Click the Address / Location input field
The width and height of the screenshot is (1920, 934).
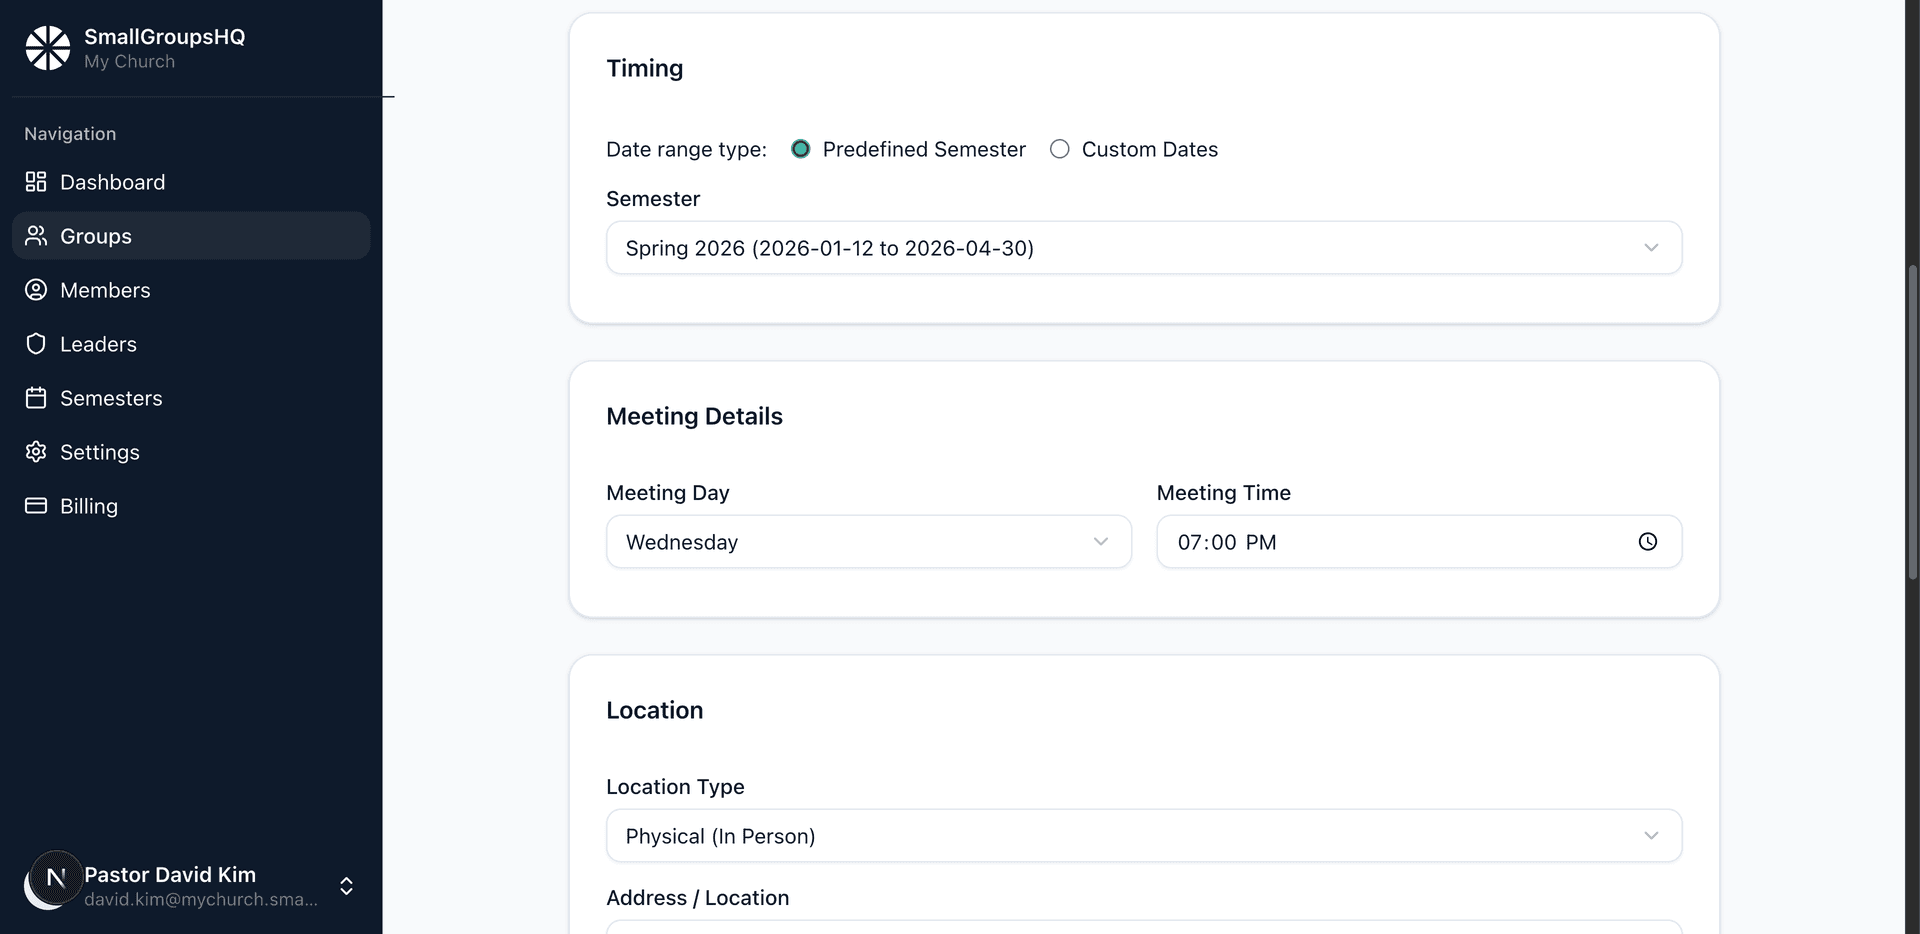pyautogui.click(x=1143, y=930)
